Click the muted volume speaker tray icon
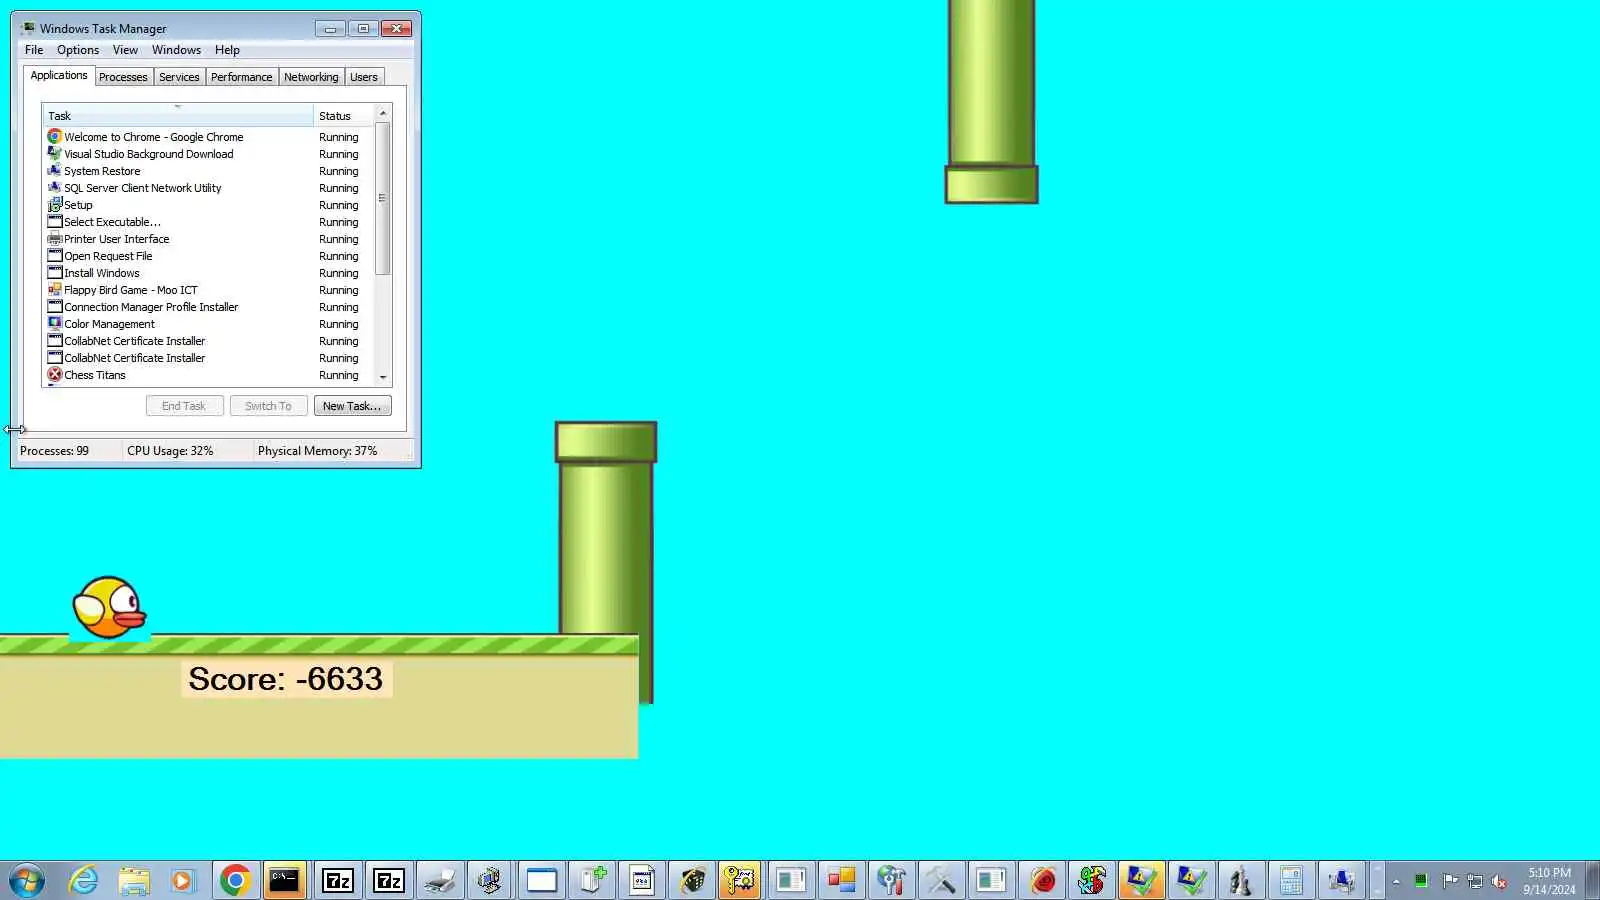This screenshot has height=900, width=1600. tap(1499, 881)
